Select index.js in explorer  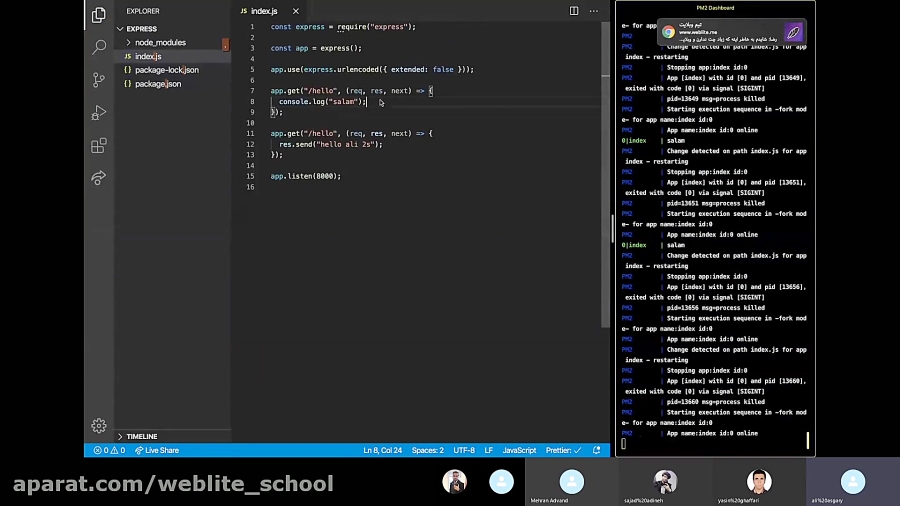148,56
